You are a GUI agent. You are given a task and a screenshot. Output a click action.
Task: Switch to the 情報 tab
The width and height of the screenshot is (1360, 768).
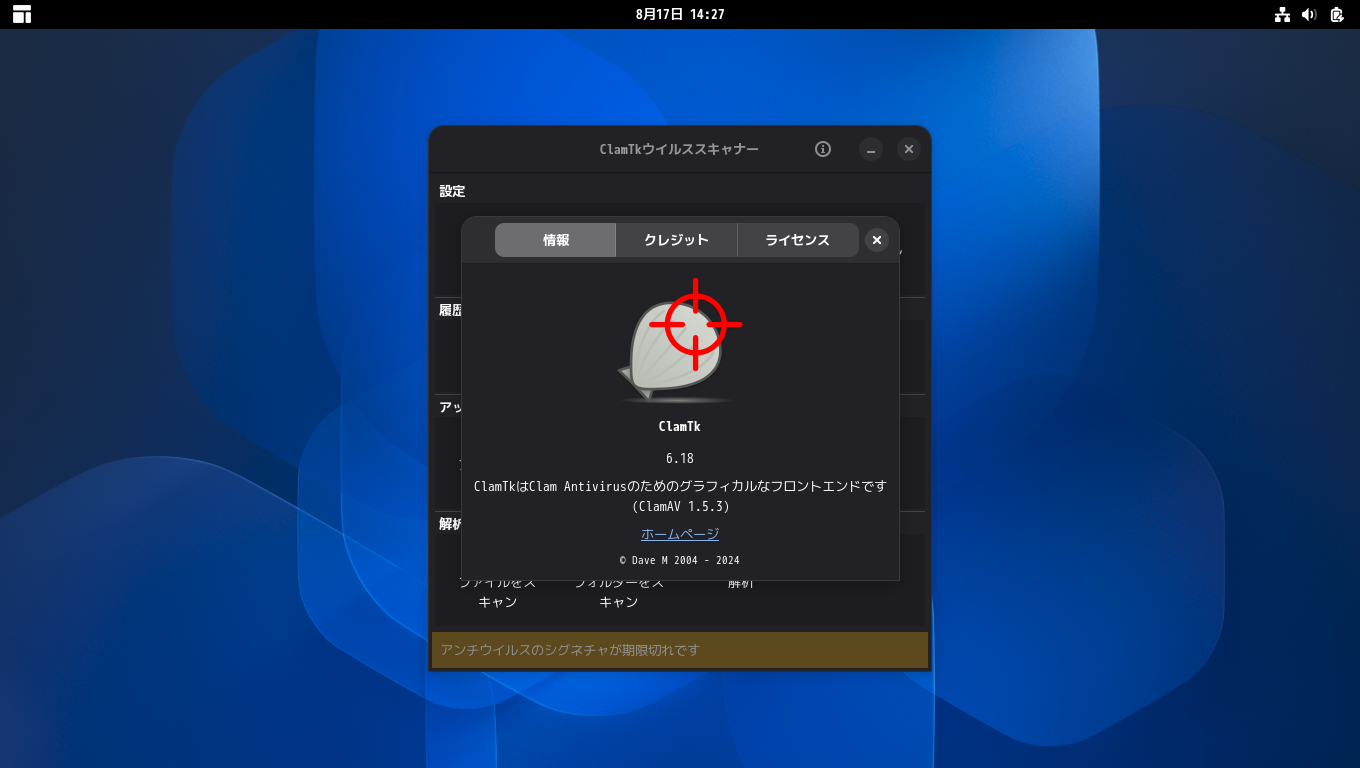[555, 240]
